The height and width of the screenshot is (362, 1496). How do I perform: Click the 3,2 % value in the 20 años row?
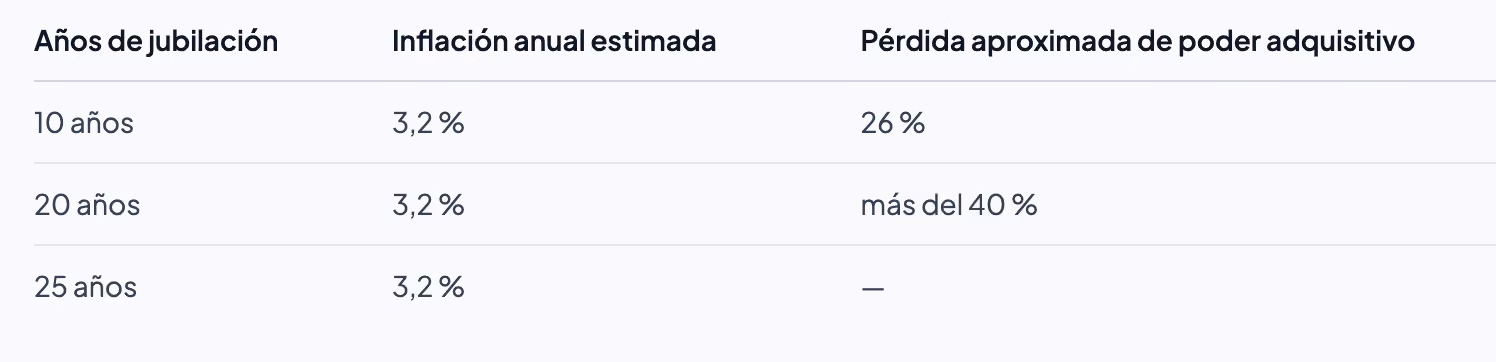429,206
